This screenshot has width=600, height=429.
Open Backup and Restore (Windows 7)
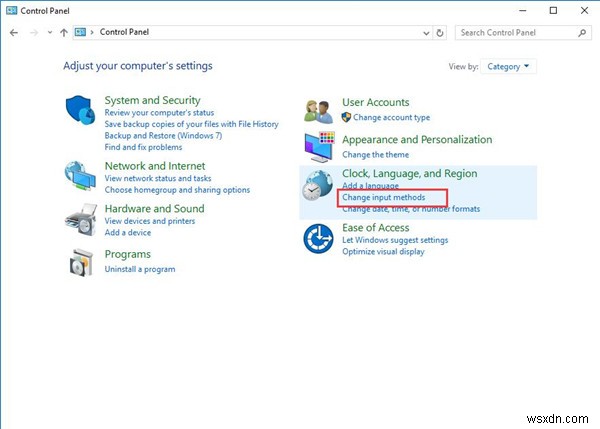[x=163, y=135]
